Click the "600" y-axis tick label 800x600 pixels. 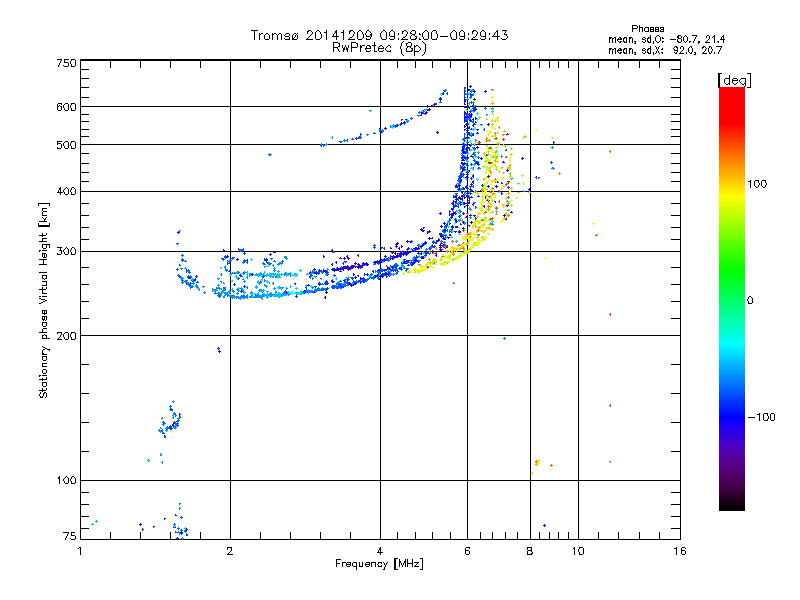click(67, 107)
